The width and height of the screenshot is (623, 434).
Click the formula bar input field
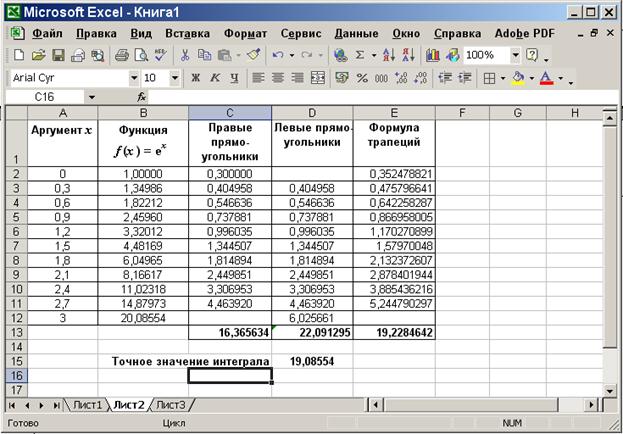point(382,97)
